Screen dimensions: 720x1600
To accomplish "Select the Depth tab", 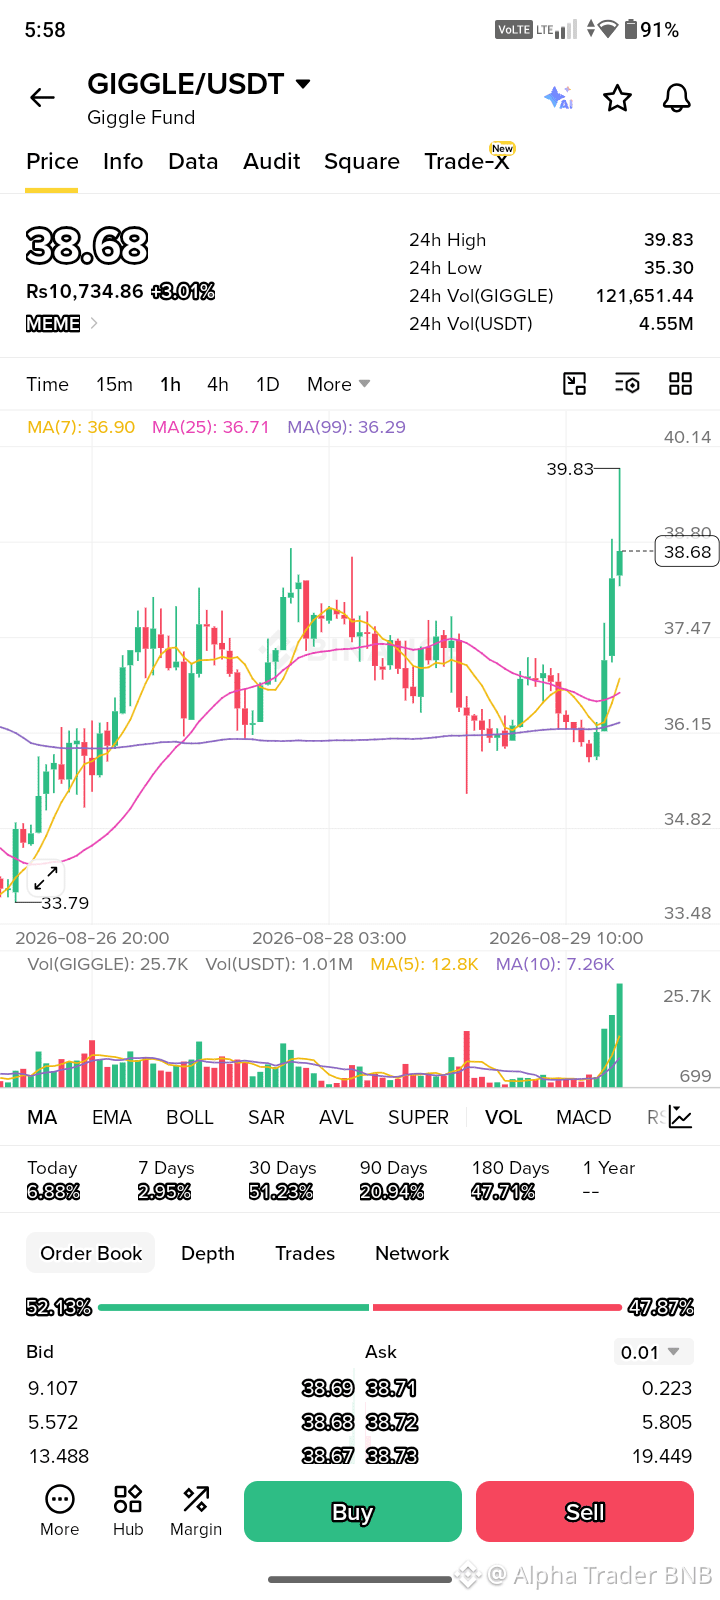I will (208, 1253).
